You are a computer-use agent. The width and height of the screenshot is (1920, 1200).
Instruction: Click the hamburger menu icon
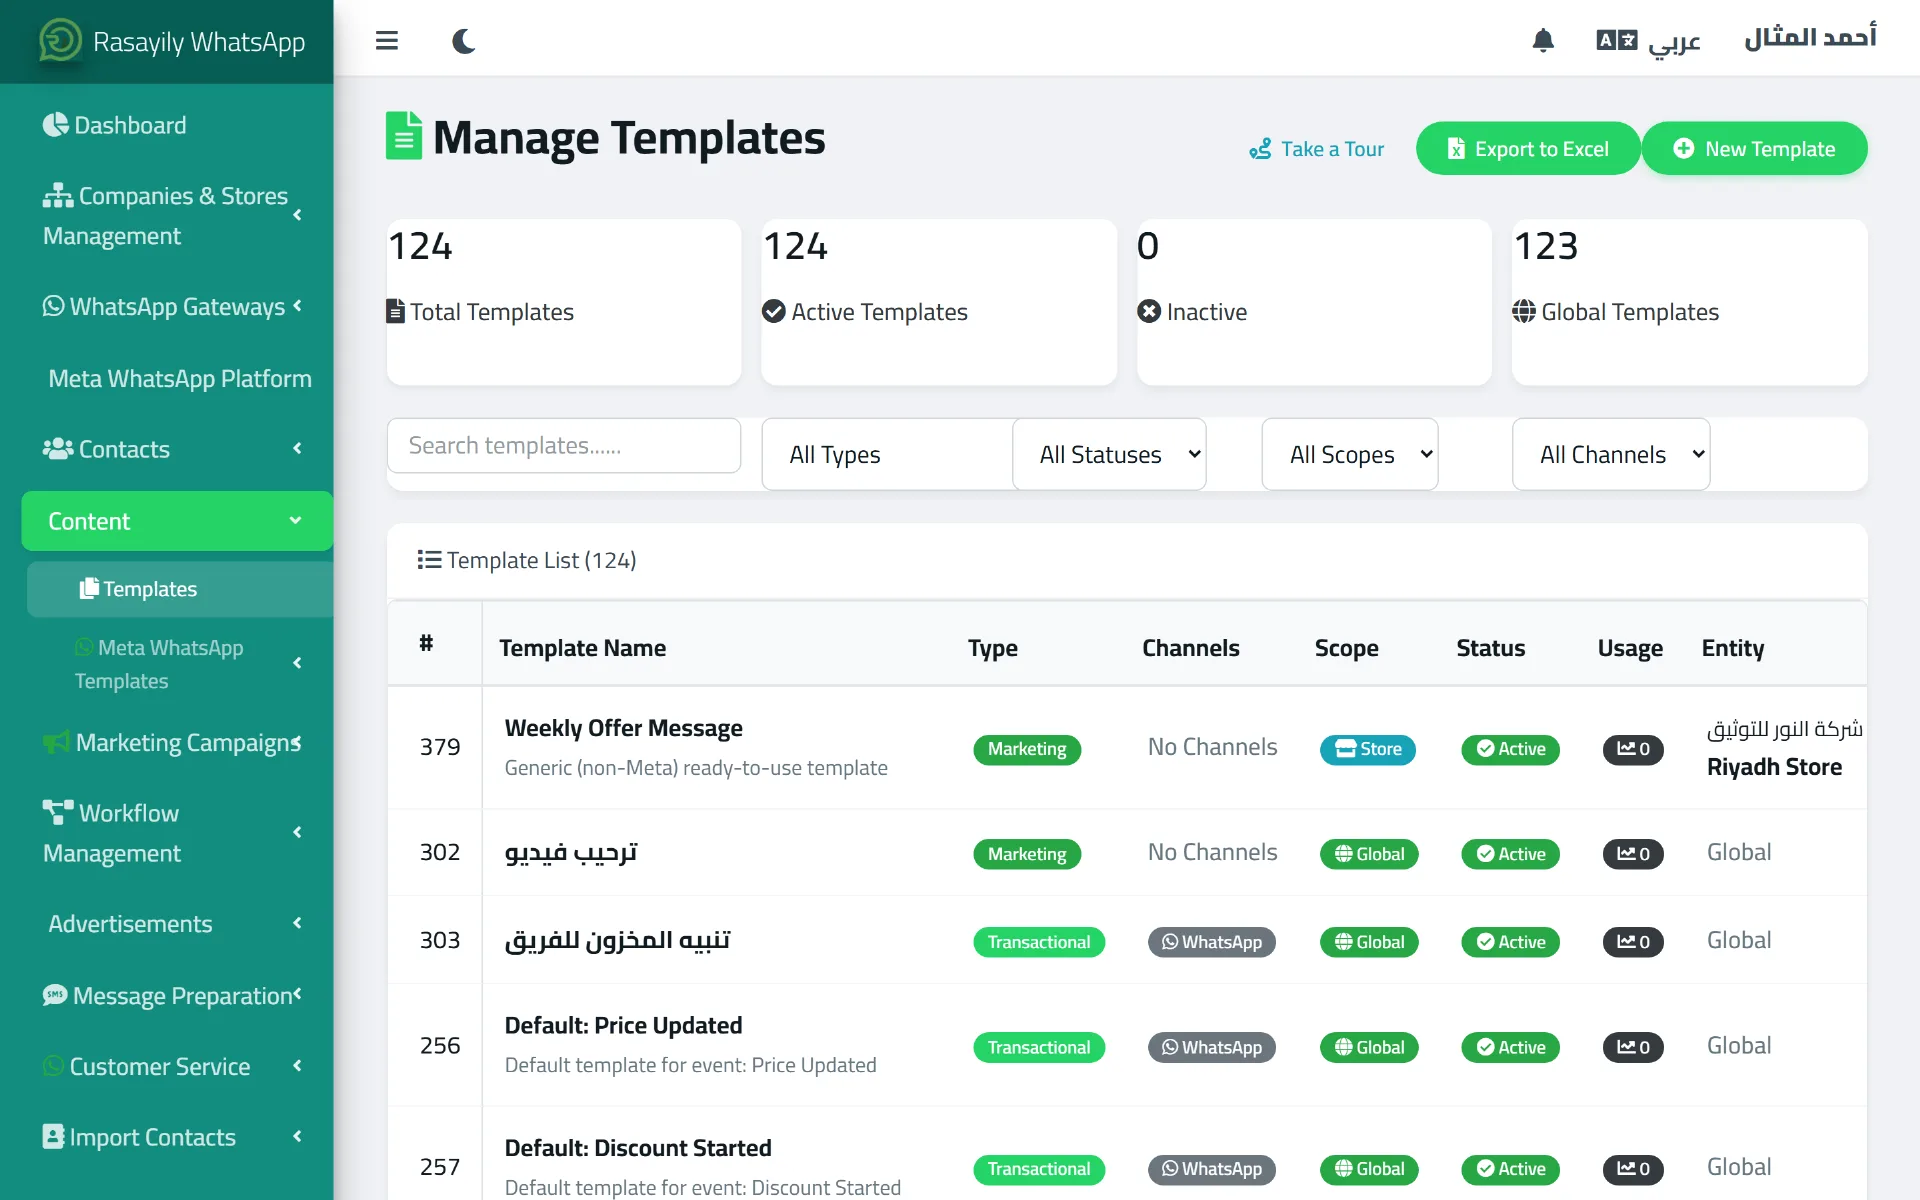click(x=387, y=41)
